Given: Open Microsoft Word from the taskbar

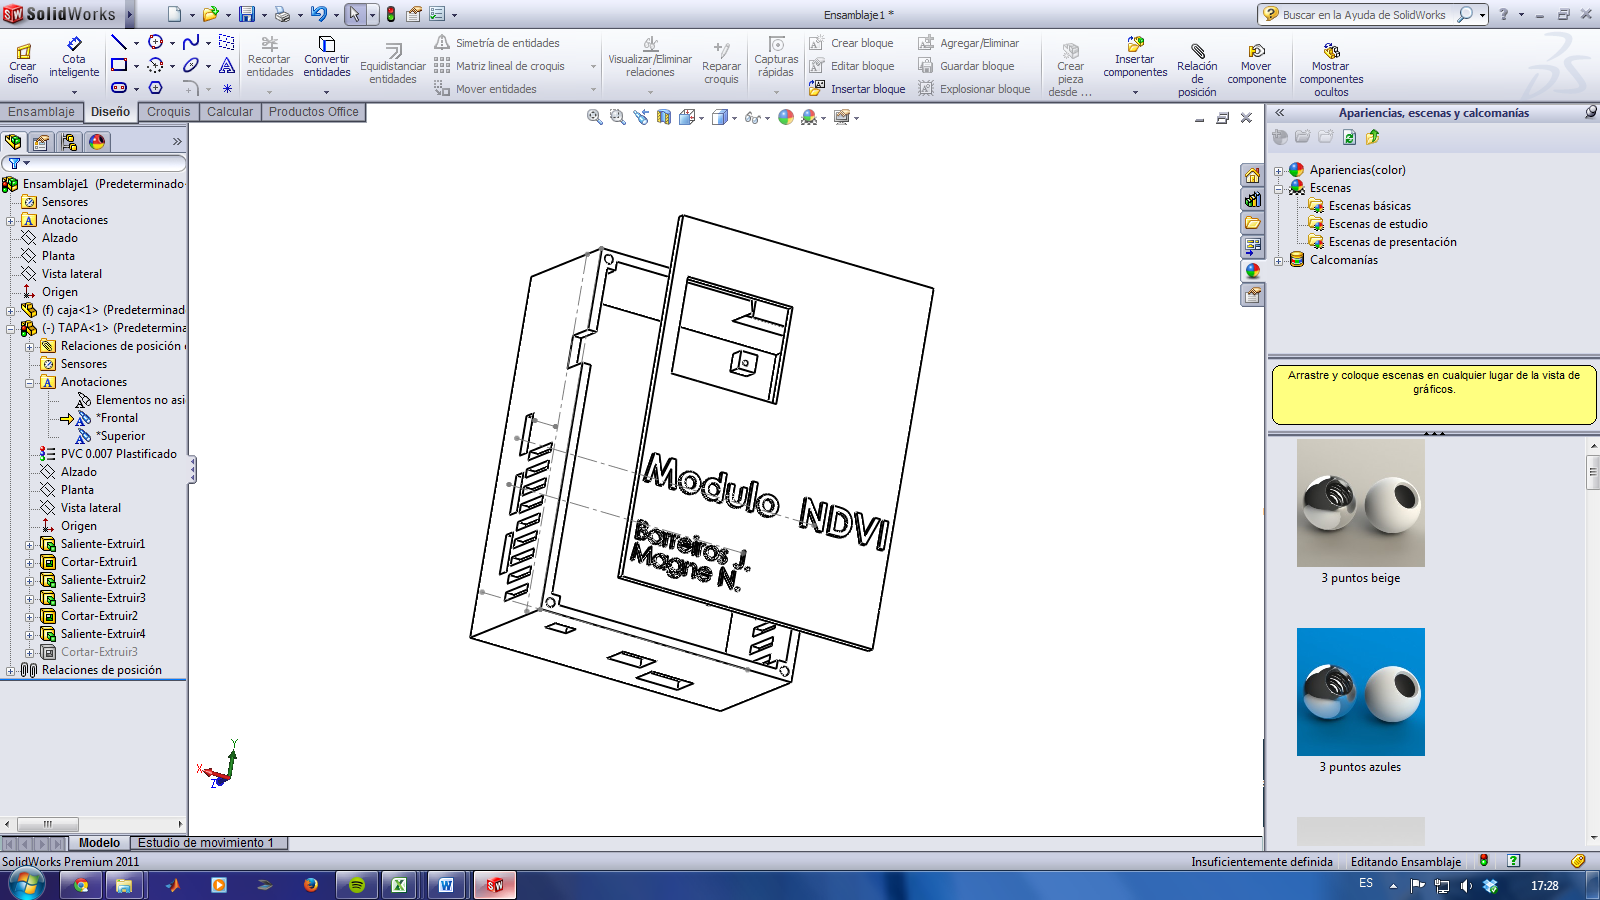Looking at the screenshot, I should tap(446, 885).
